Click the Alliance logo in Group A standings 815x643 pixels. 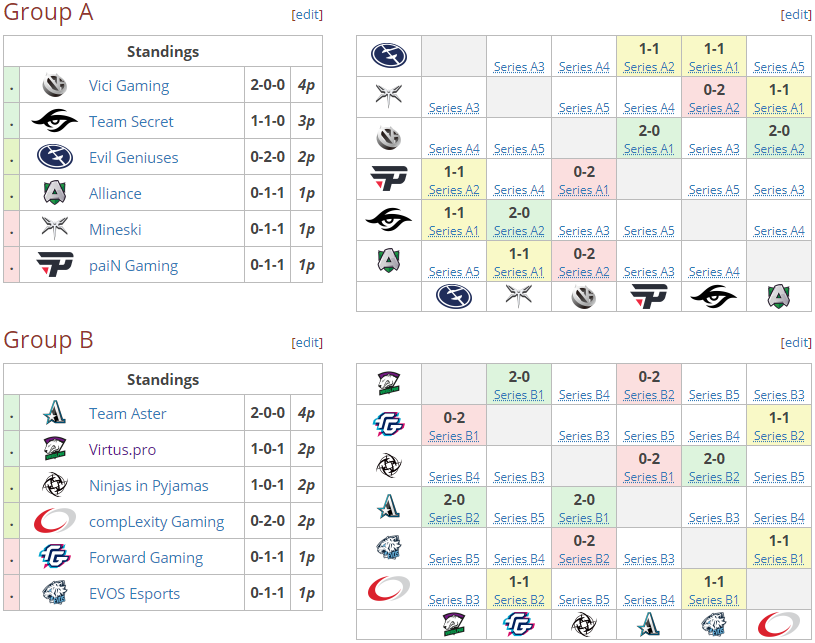pyautogui.click(x=54, y=193)
